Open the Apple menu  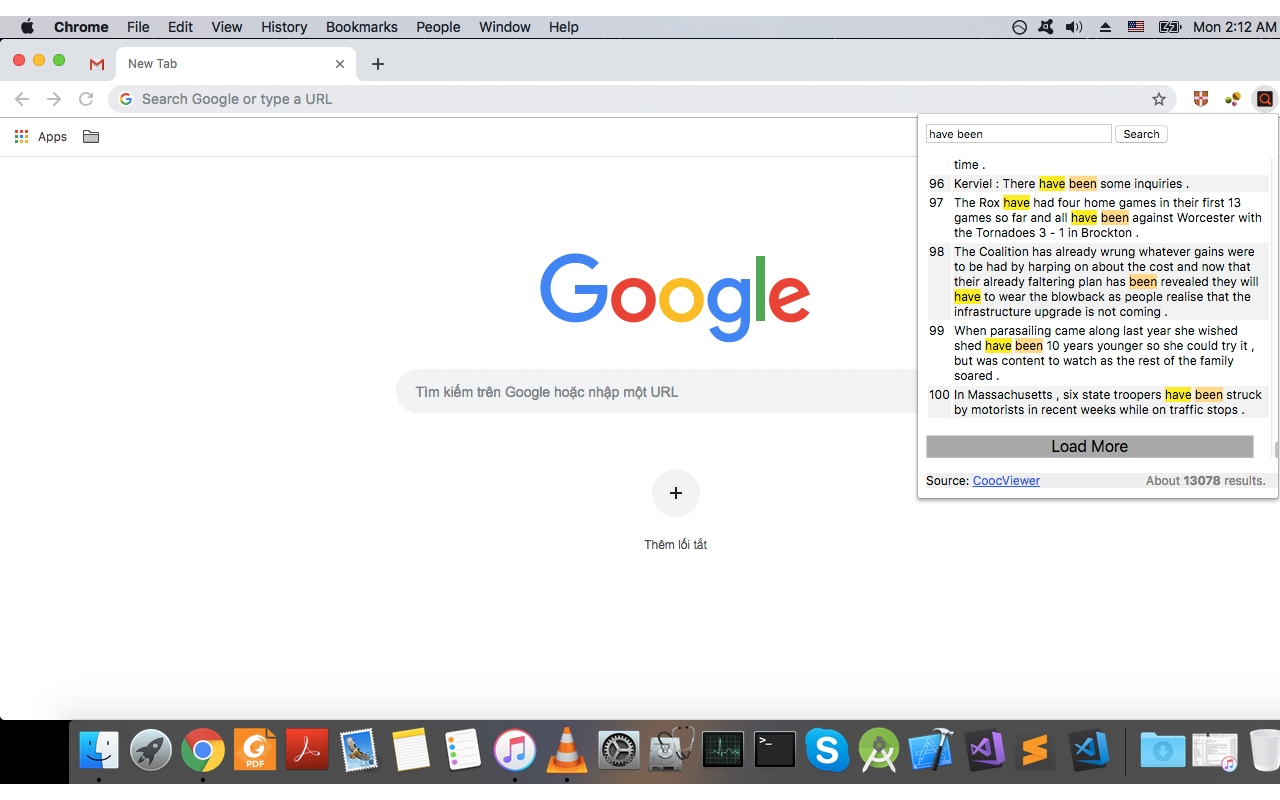coord(27,27)
